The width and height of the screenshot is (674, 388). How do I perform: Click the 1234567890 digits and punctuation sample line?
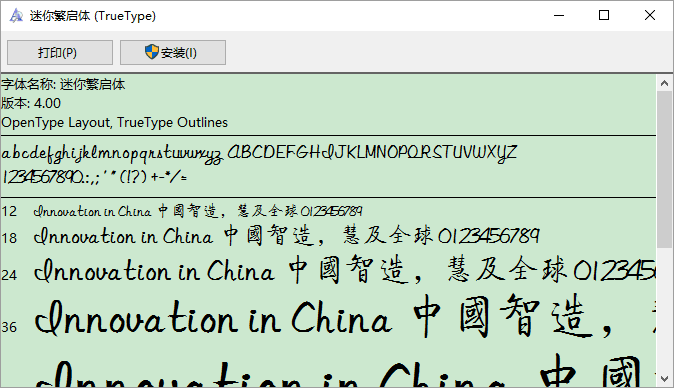(x=95, y=177)
